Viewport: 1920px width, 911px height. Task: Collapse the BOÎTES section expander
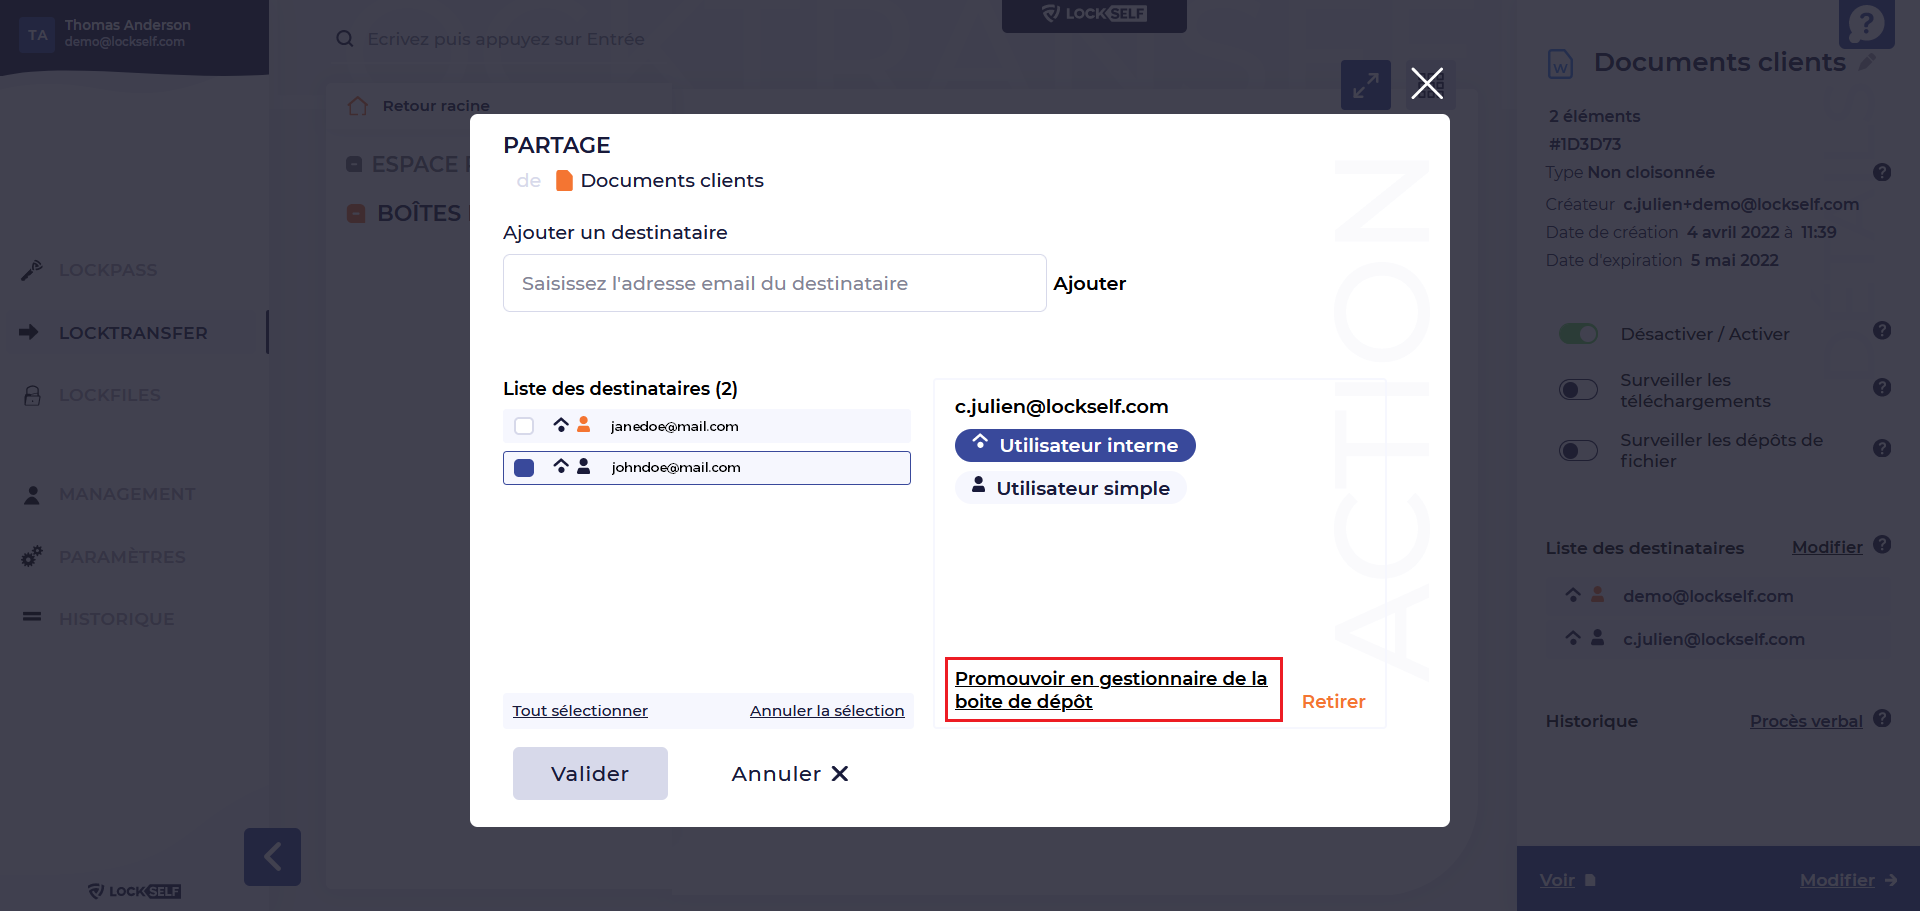[x=356, y=213]
